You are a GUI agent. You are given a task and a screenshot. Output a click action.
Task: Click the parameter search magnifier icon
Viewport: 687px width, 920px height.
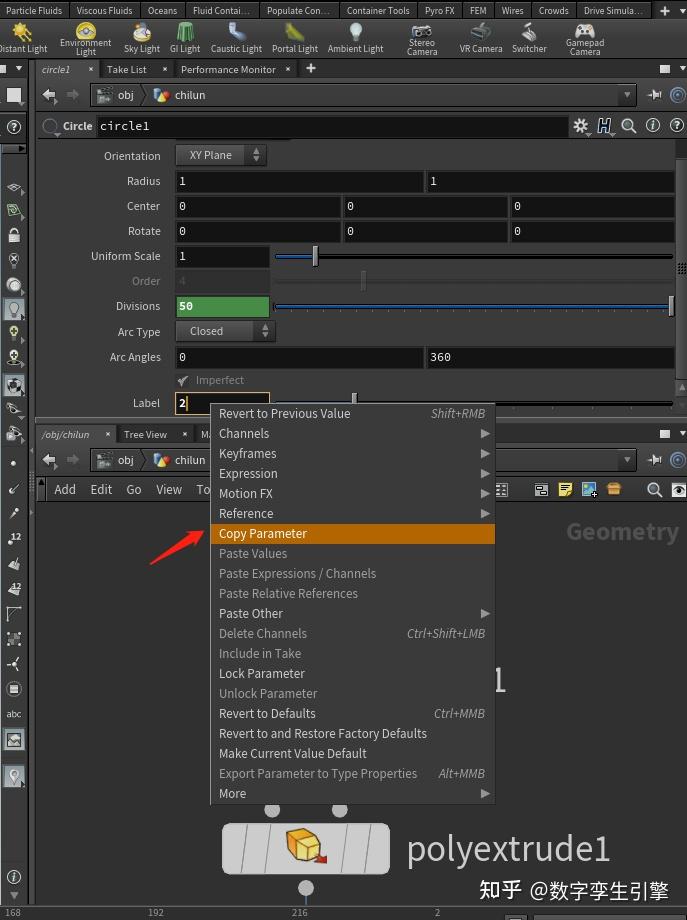click(629, 126)
